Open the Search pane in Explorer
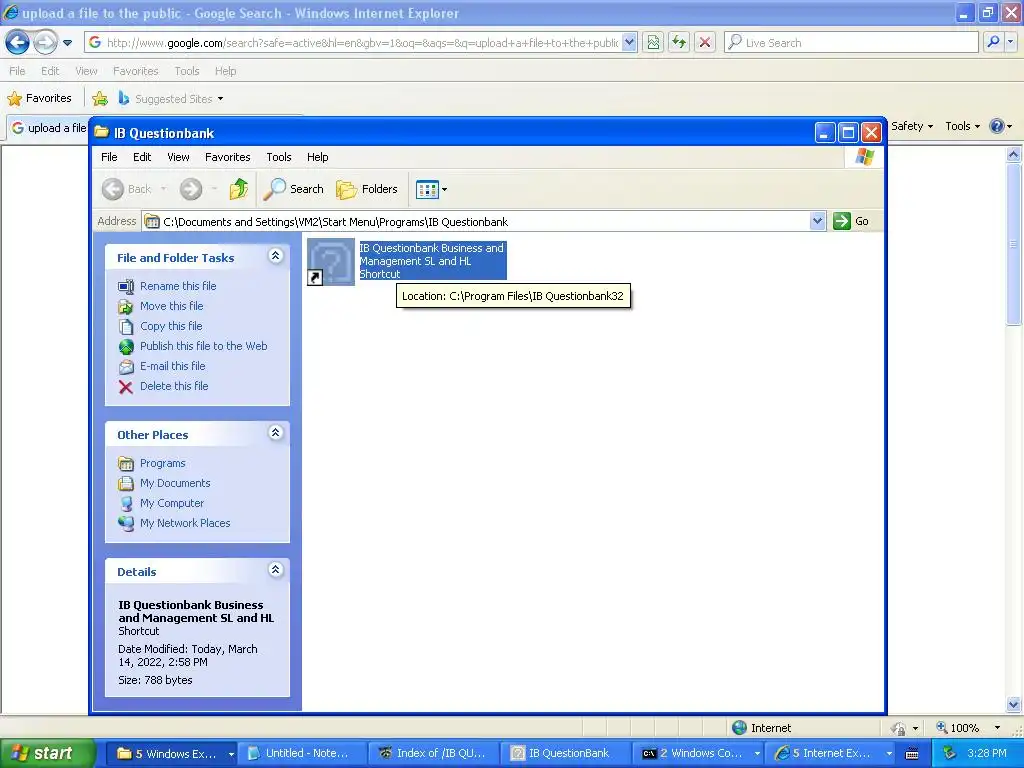This screenshot has width=1024, height=768. [x=293, y=189]
